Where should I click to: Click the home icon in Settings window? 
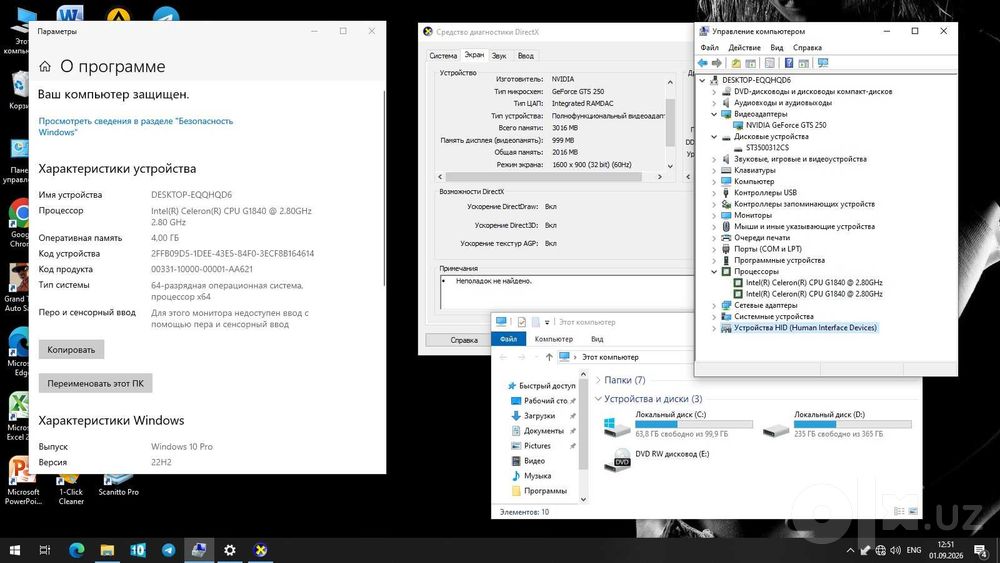point(45,66)
